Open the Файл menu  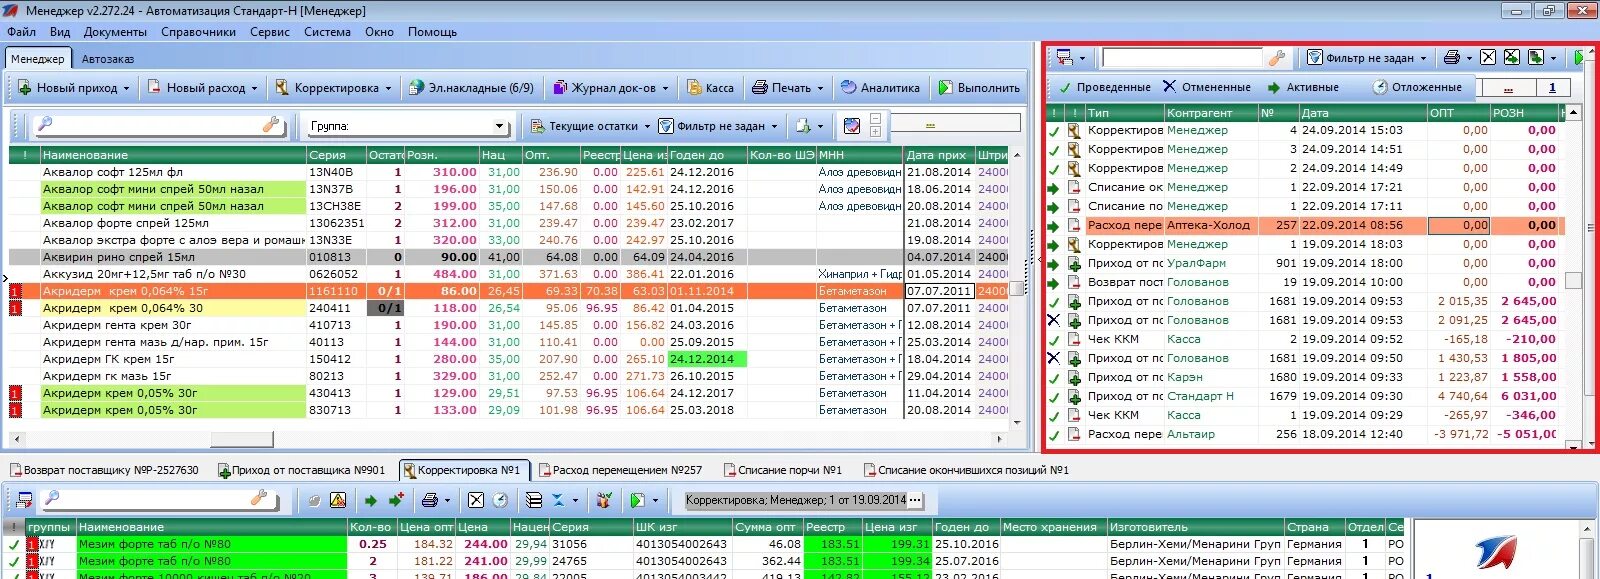click(x=21, y=32)
